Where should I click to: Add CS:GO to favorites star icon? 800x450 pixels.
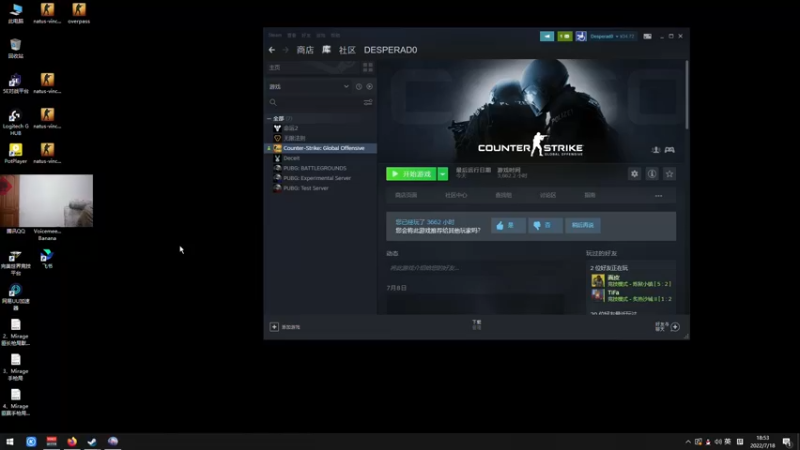(x=669, y=174)
